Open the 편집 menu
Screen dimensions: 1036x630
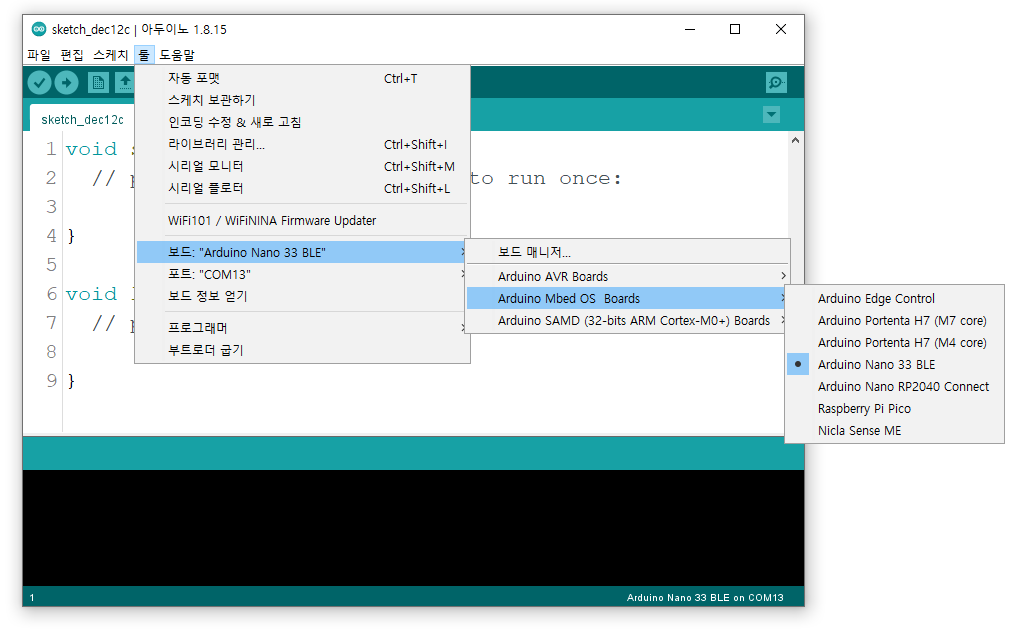click(72, 55)
